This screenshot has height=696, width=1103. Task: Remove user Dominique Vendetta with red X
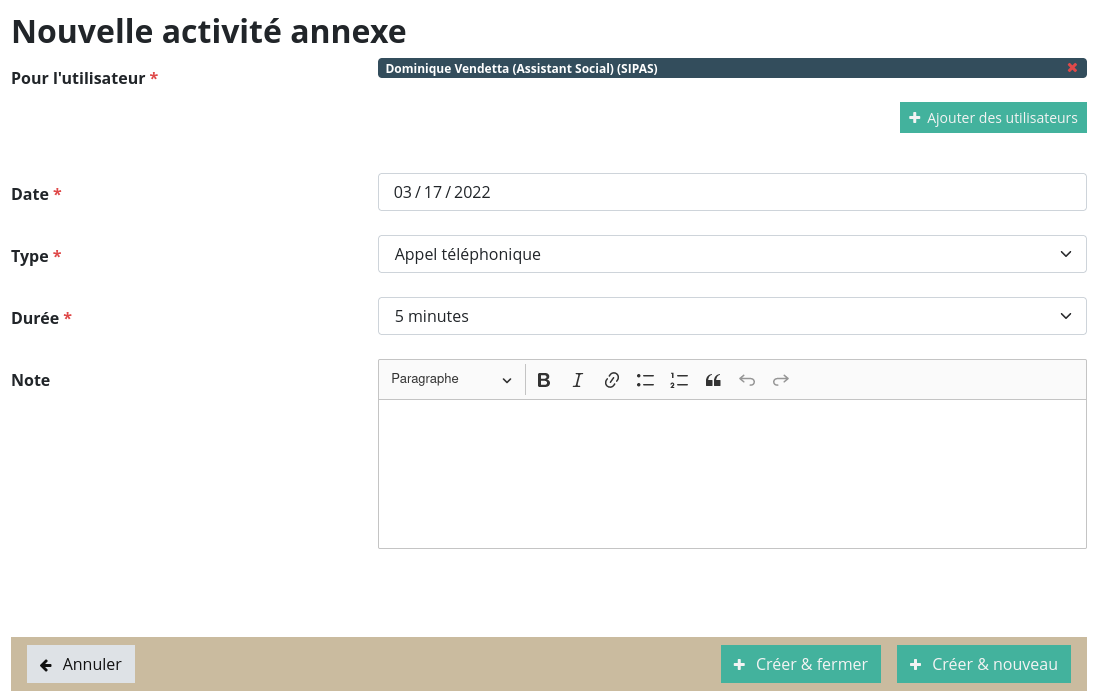coord(1072,68)
